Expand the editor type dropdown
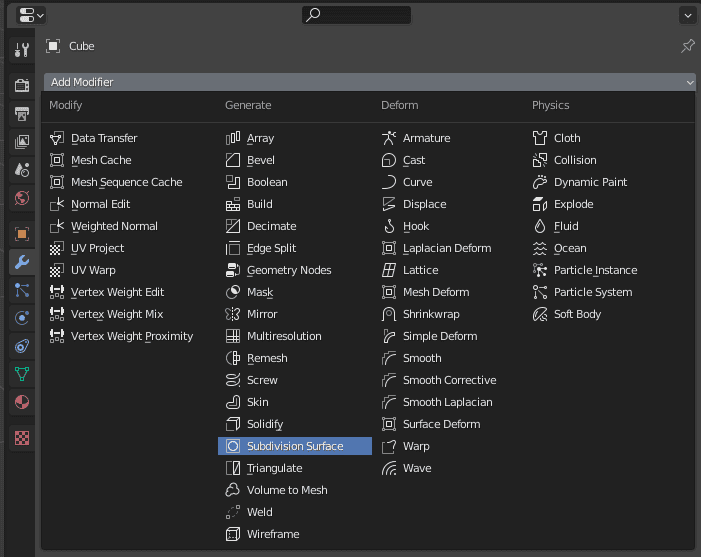Screen dimensions: 701x557 (32, 15)
